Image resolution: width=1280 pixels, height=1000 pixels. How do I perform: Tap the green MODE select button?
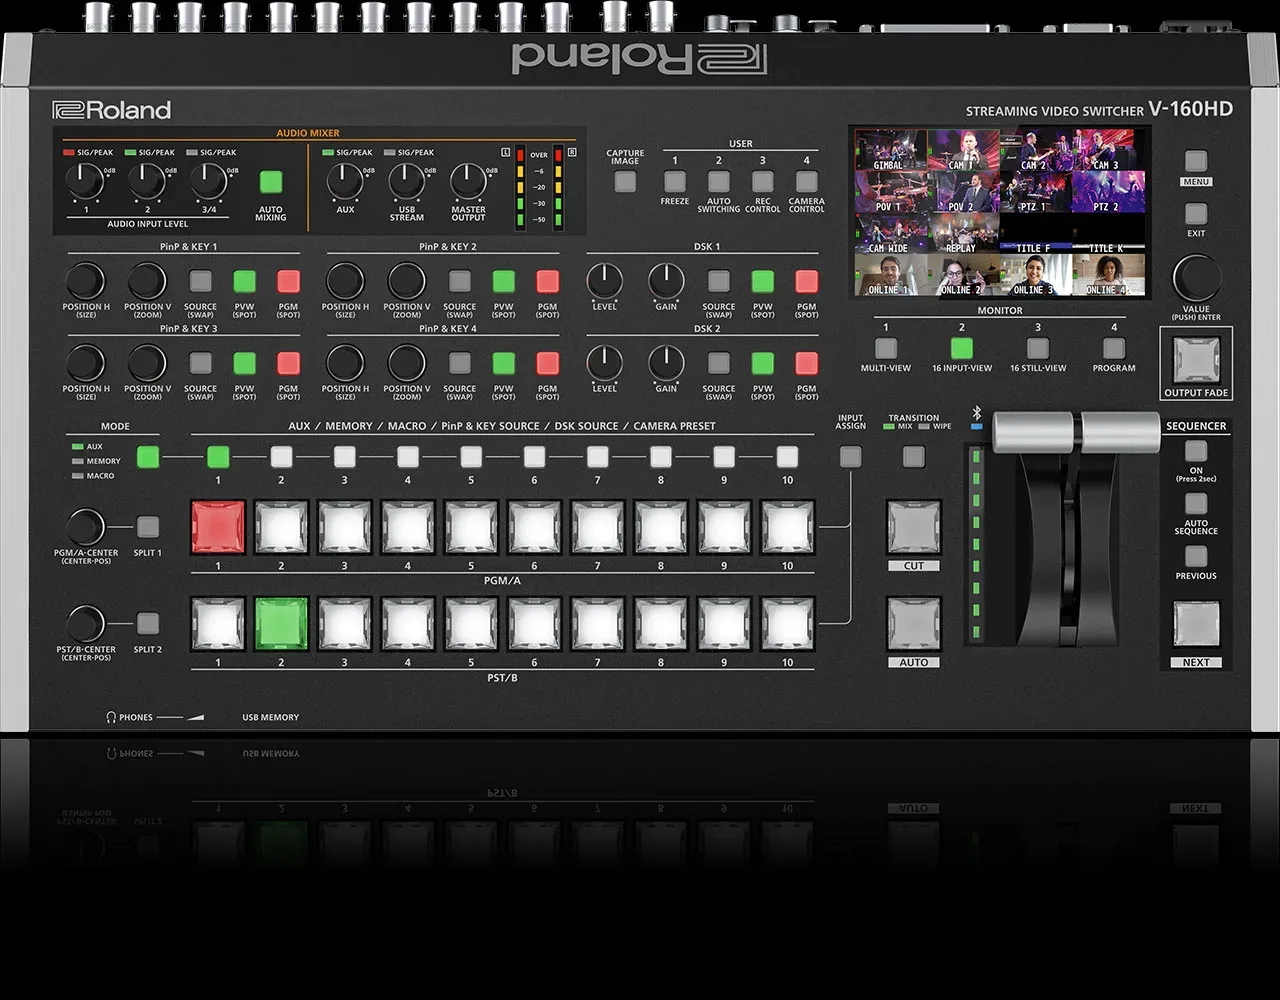pyautogui.click(x=148, y=457)
